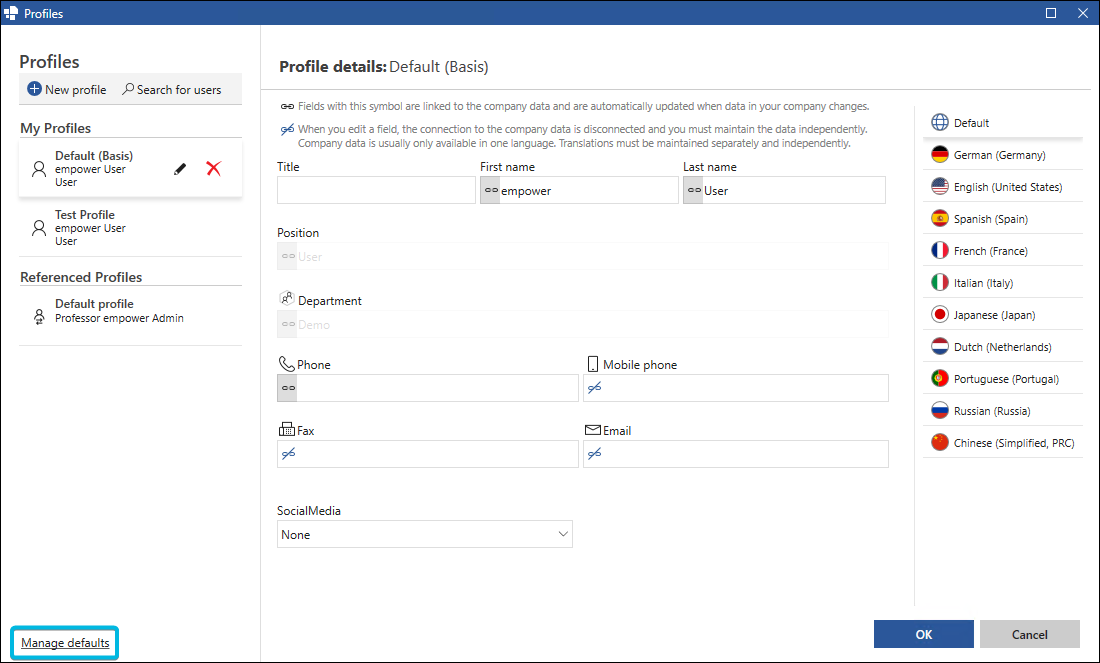The image size is (1100, 663).
Task: Click the Cancel button
Action: tap(1029, 634)
